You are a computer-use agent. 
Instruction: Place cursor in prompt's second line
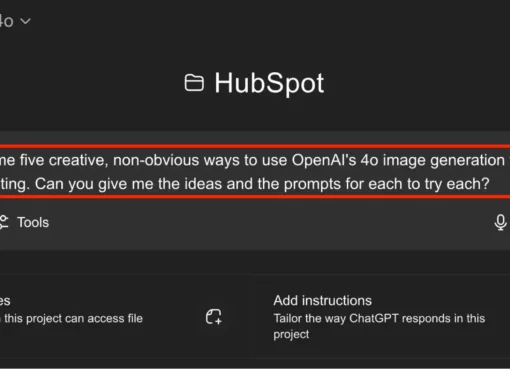(245, 184)
